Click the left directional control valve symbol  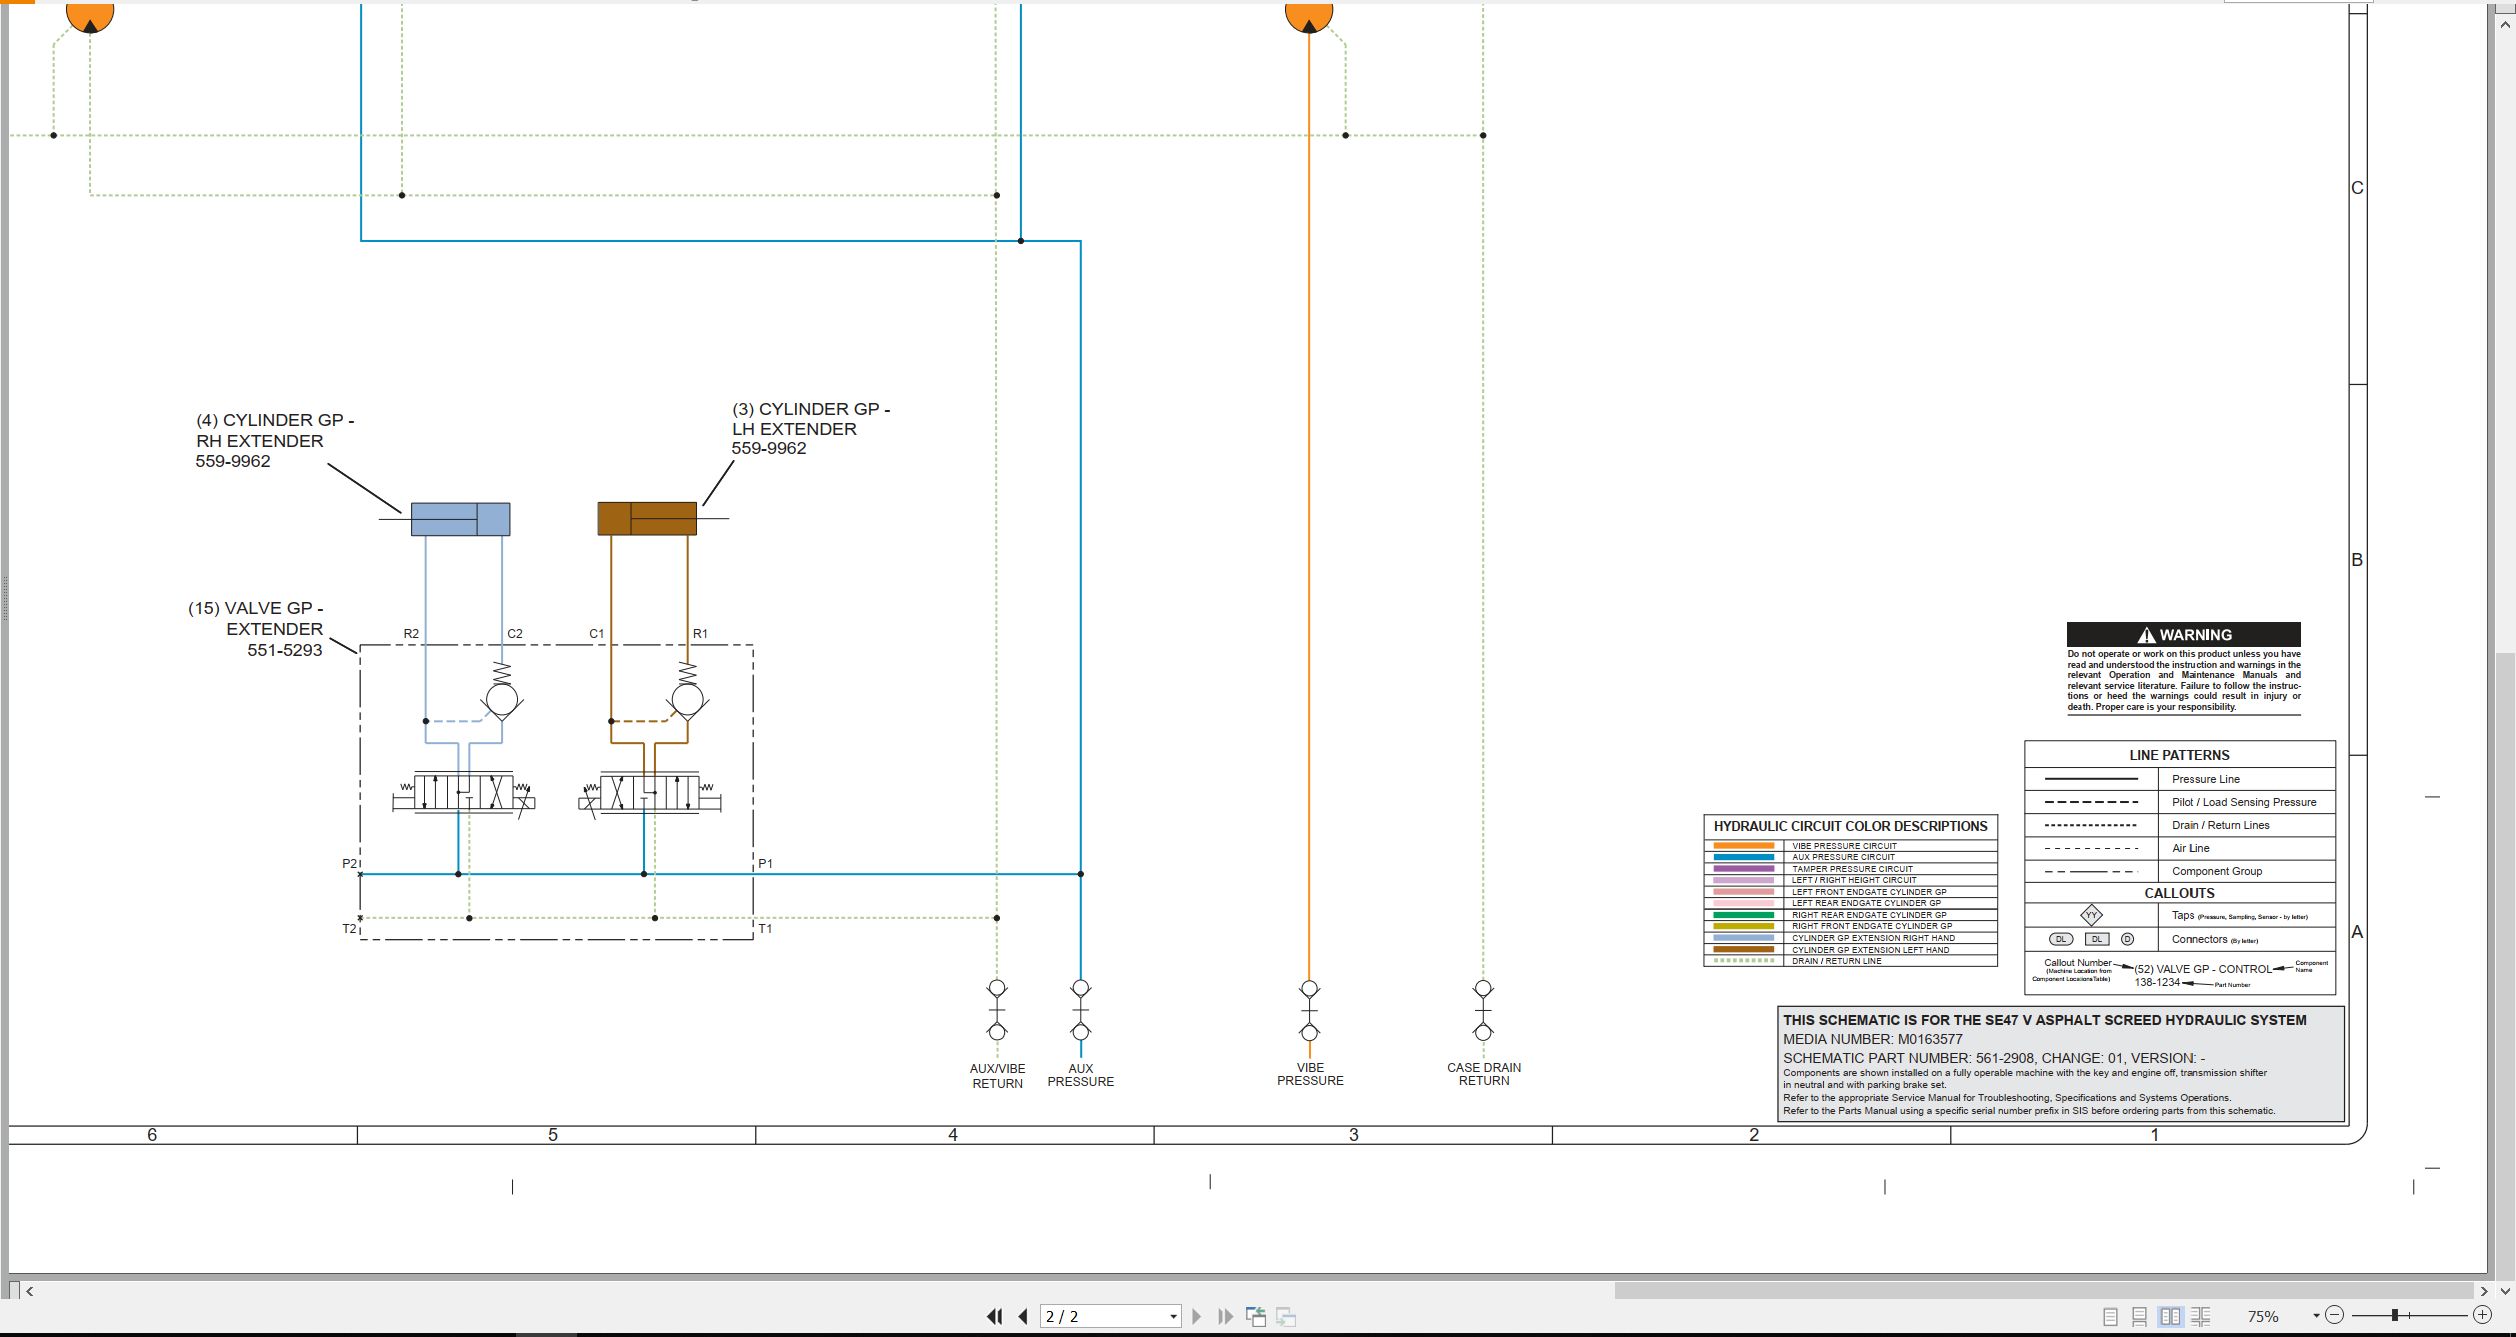coord(464,795)
